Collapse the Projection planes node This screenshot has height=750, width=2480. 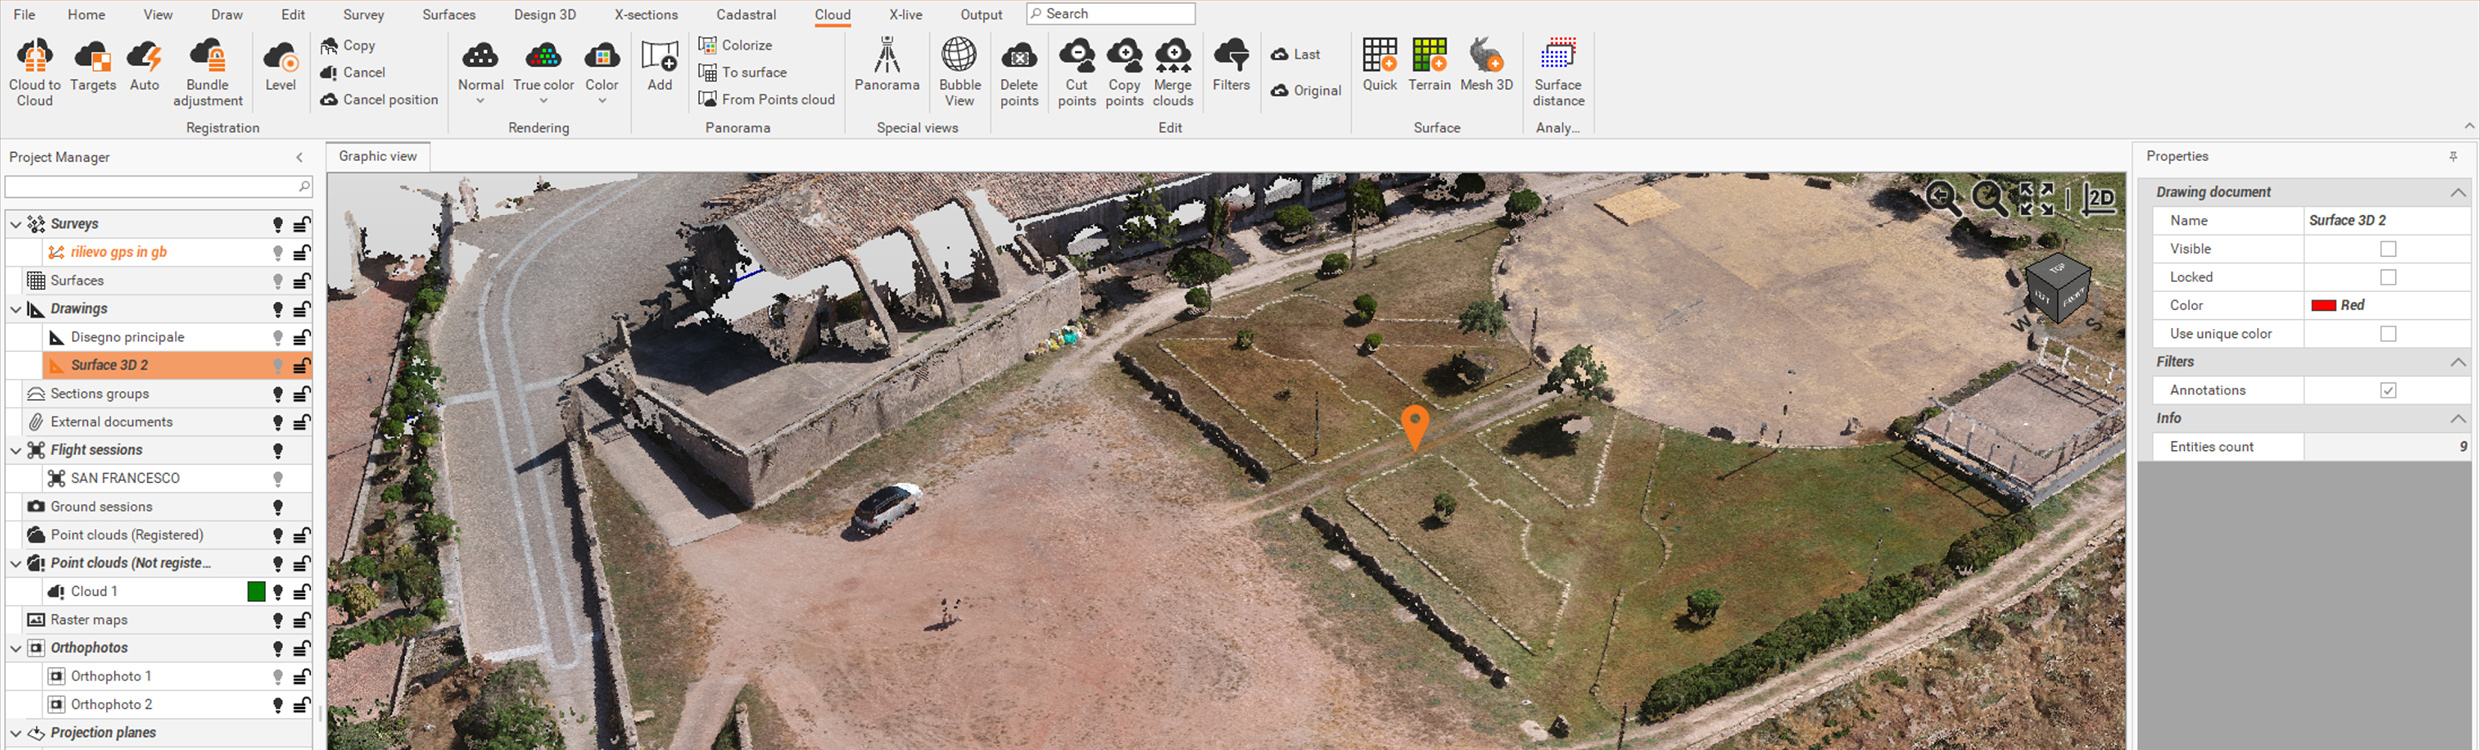tap(16, 733)
